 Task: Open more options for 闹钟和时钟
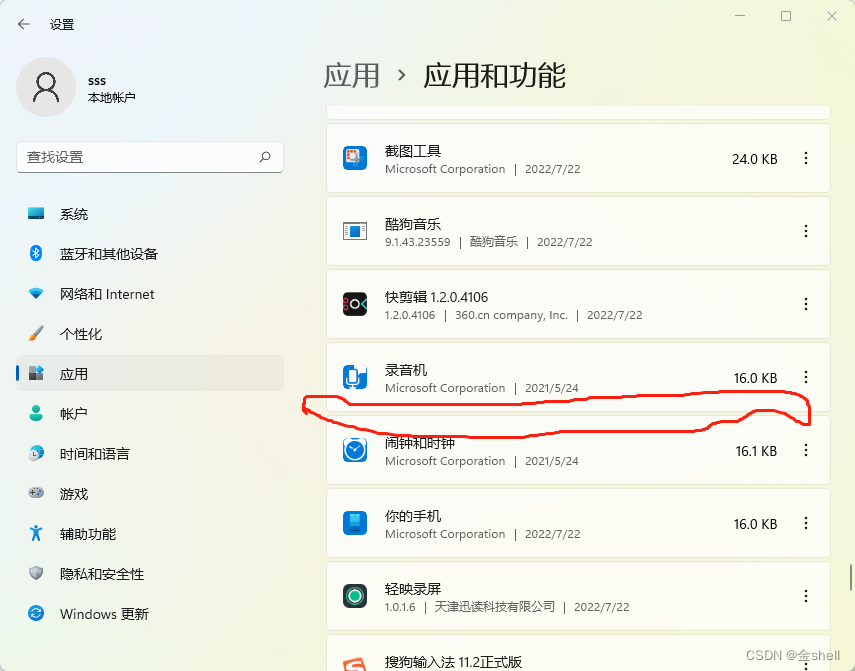click(x=806, y=450)
